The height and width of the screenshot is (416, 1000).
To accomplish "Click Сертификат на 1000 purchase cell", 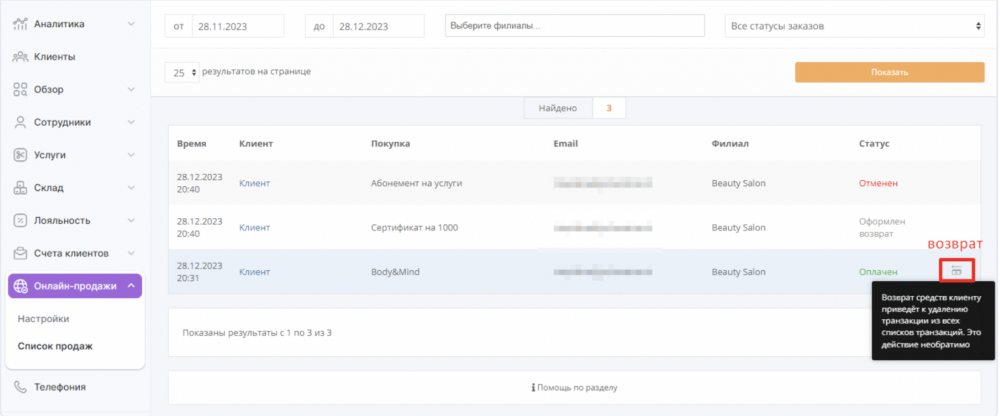I will (x=415, y=228).
